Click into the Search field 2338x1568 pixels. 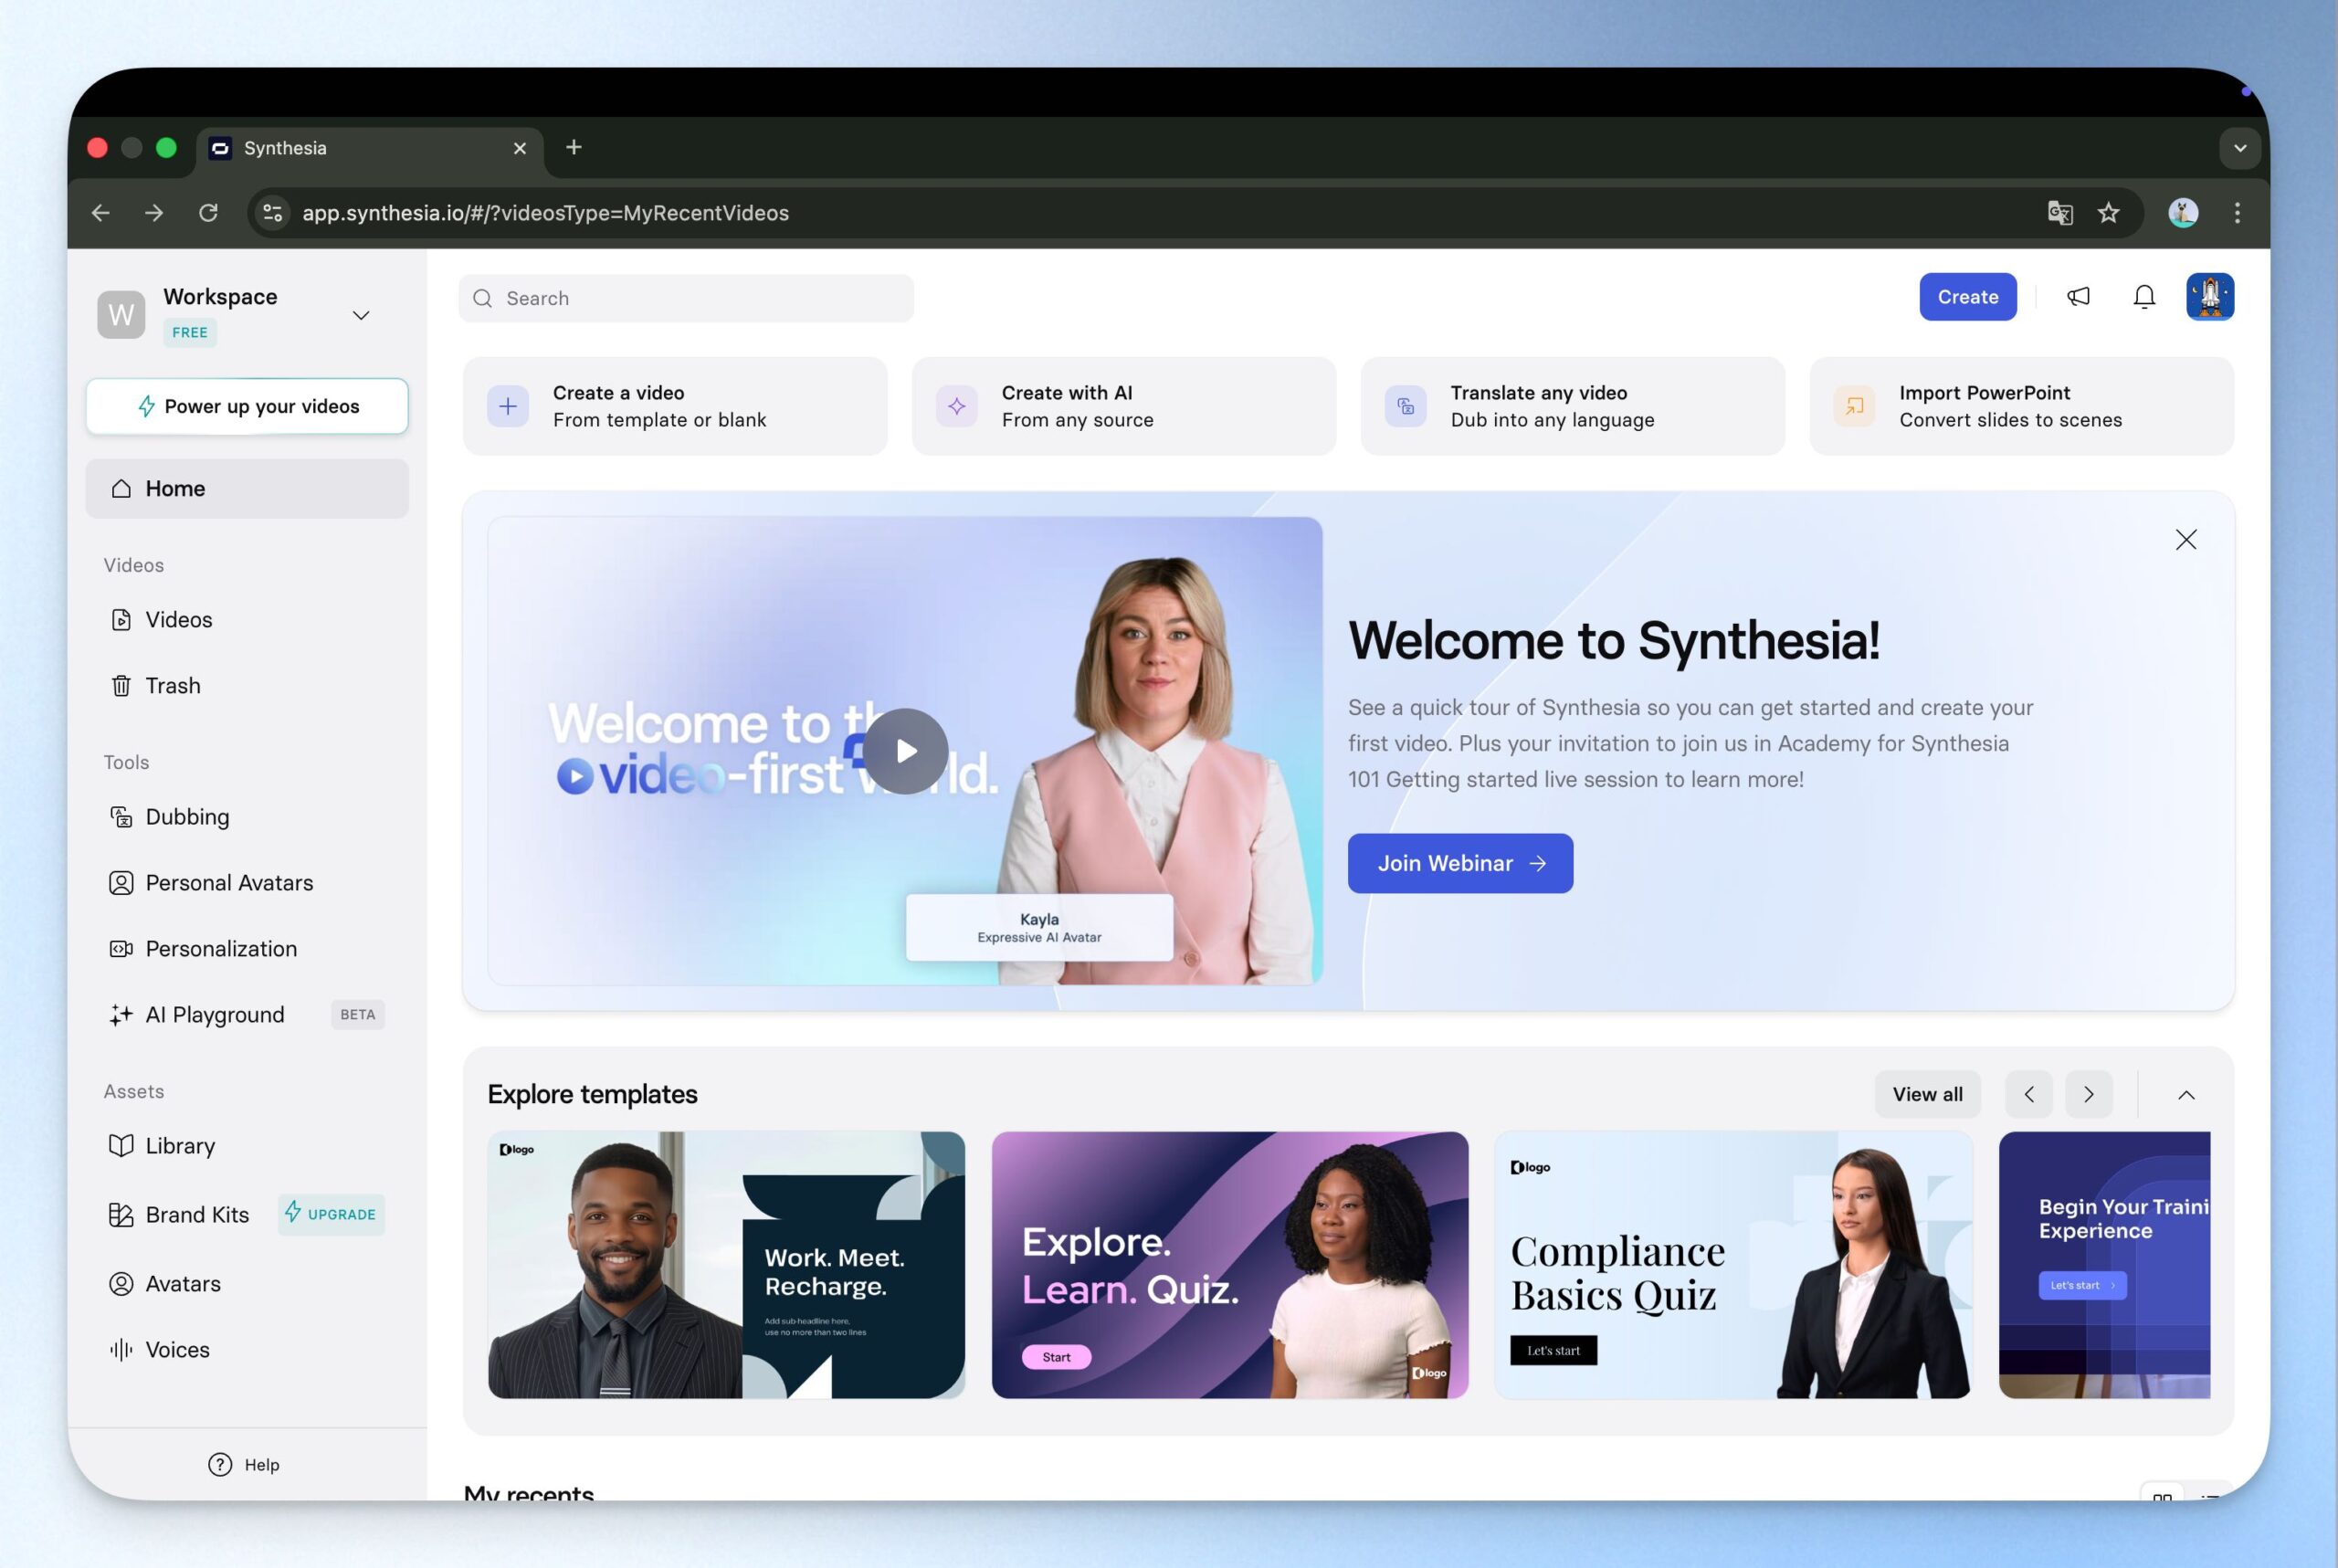(x=686, y=299)
